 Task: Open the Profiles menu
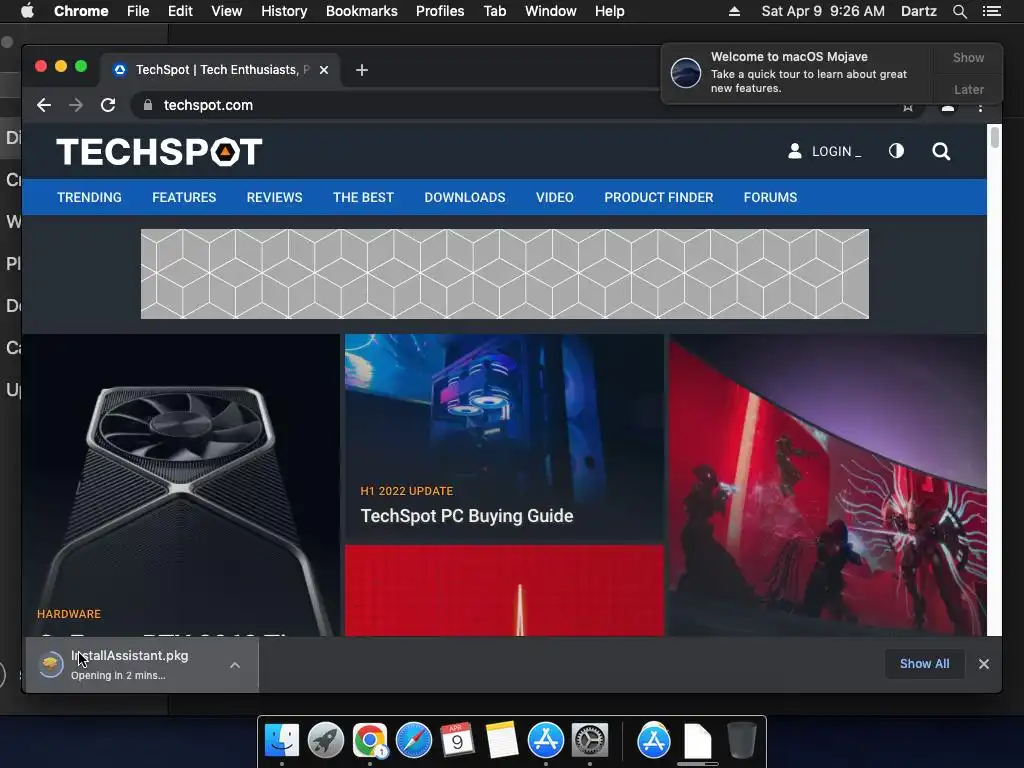[440, 11]
